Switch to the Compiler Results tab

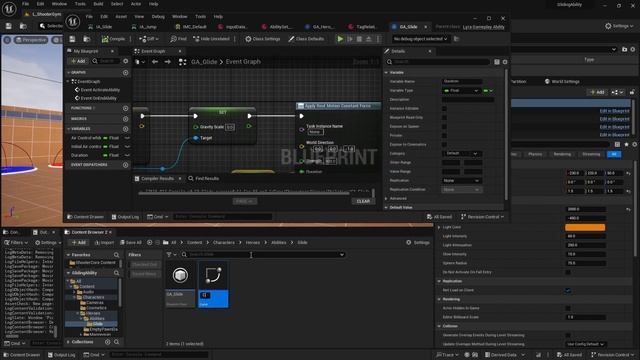pyautogui.click(x=158, y=179)
